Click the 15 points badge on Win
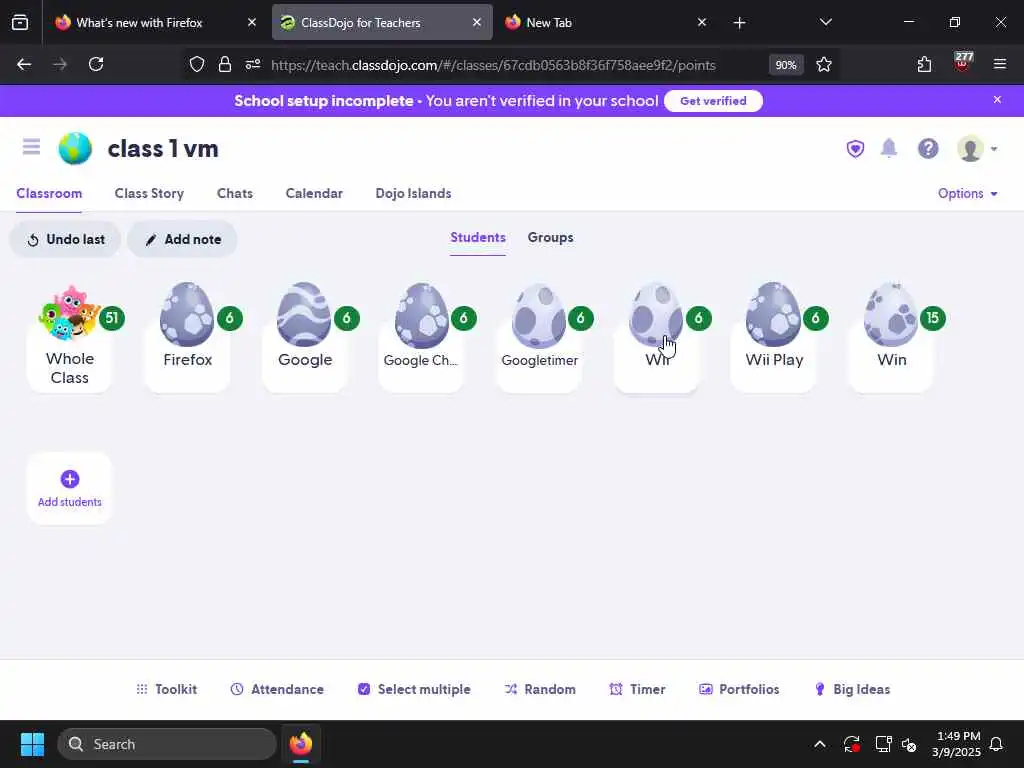This screenshot has height=768, width=1024. [x=932, y=318]
